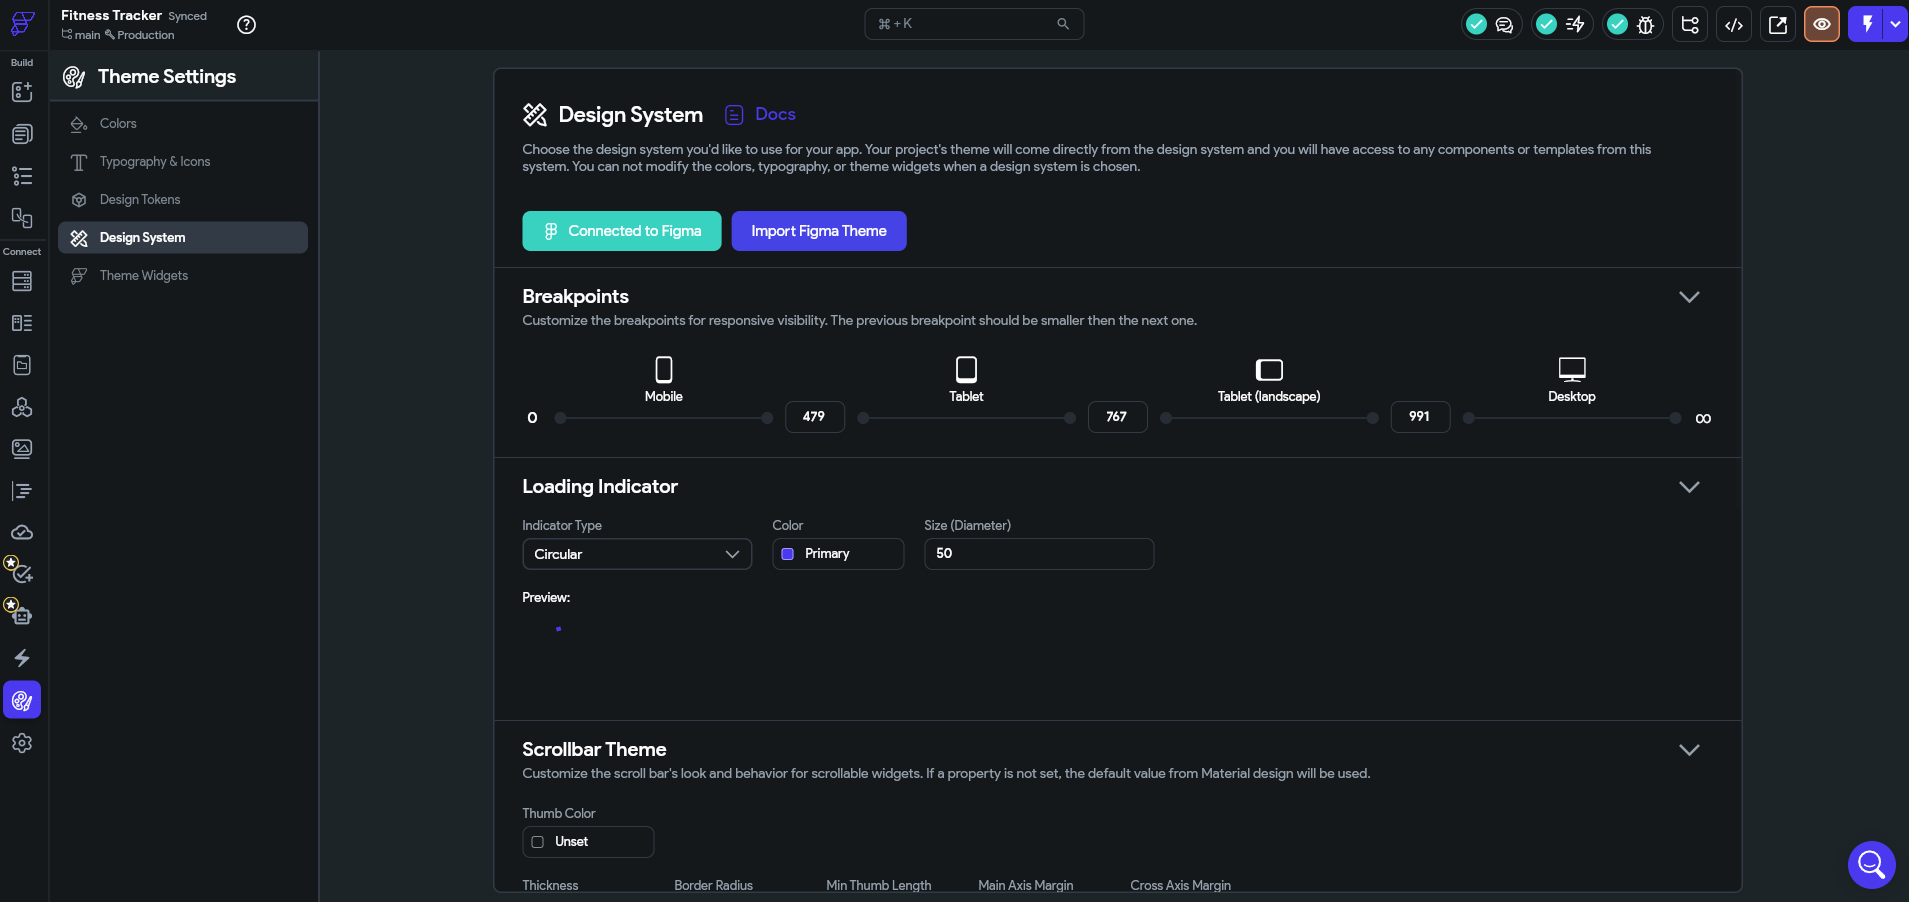Click the Primary color swatch selector

tap(838, 554)
